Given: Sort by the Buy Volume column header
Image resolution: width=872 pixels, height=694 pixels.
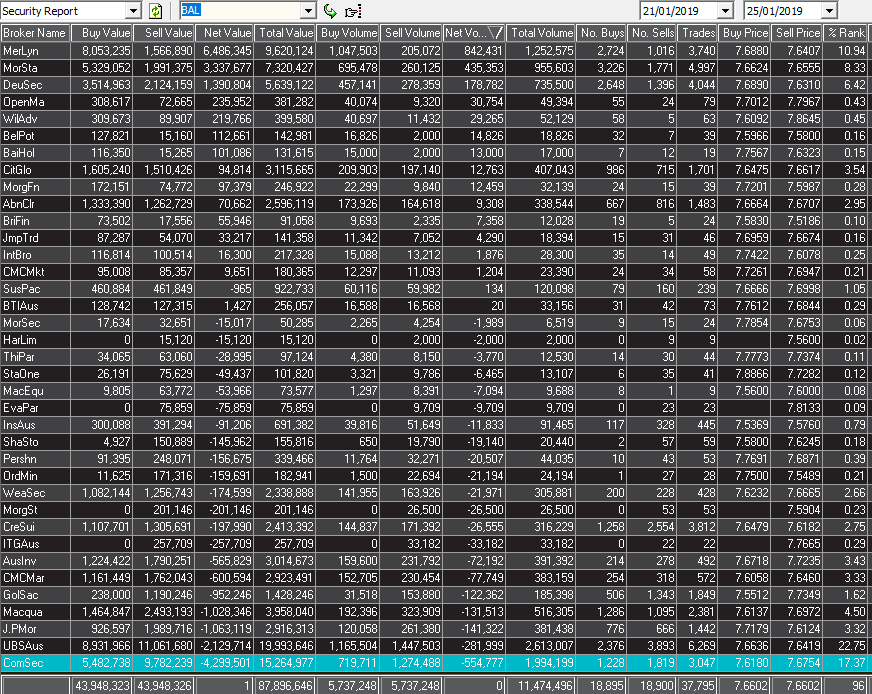Looking at the screenshot, I should [348, 33].
